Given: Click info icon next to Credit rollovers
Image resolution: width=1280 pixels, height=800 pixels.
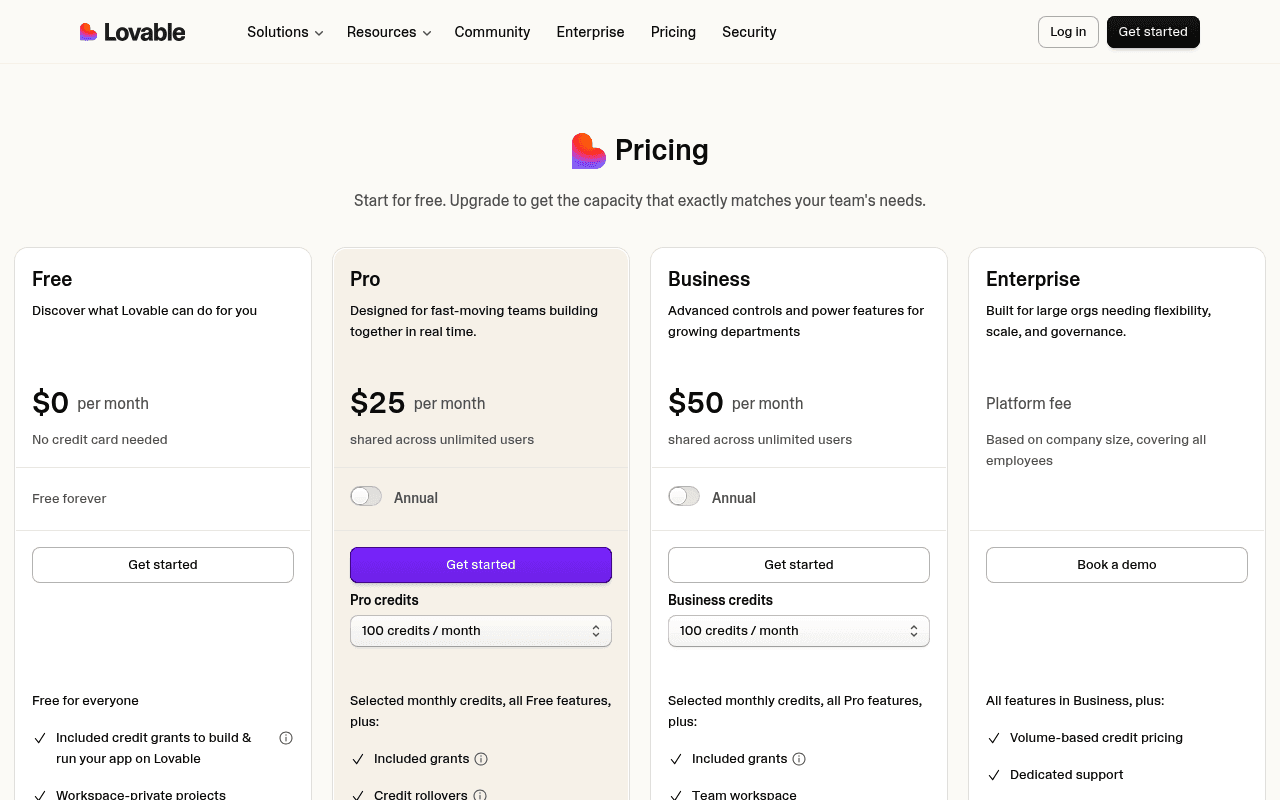Looking at the screenshot, I should pyautogui.click(x=480, y=795).
